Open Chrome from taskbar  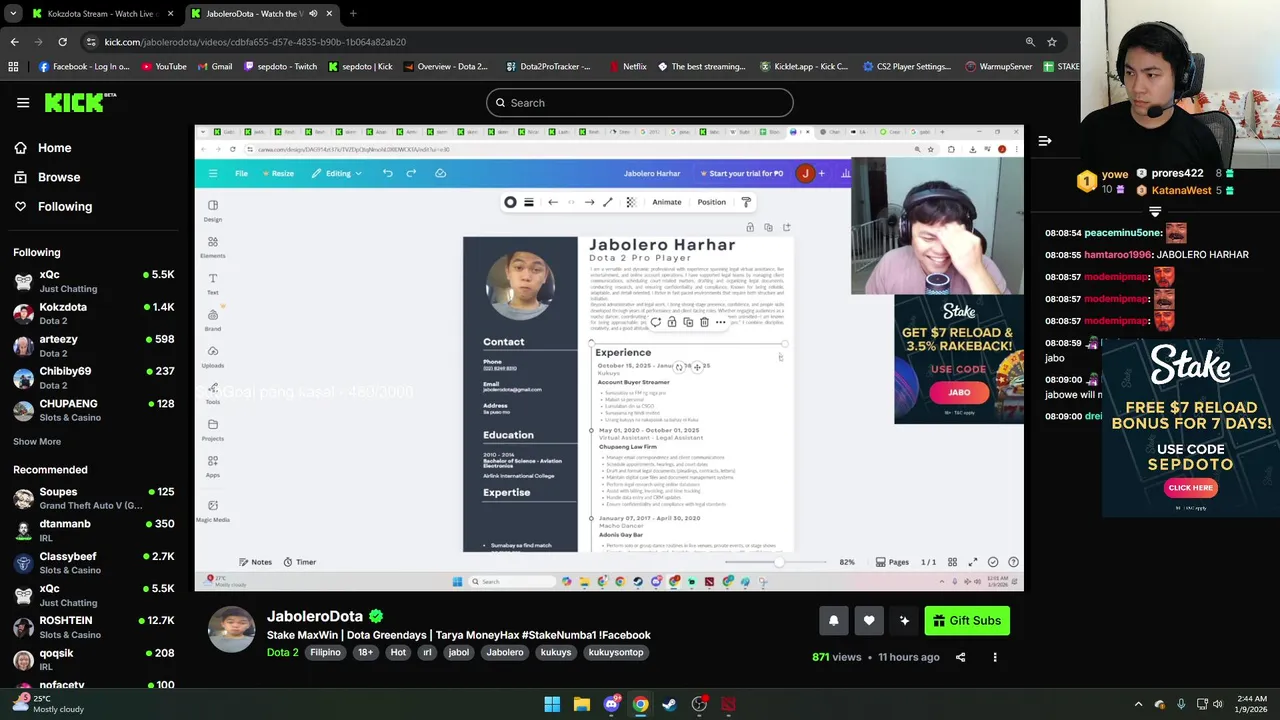coord(640,705)
